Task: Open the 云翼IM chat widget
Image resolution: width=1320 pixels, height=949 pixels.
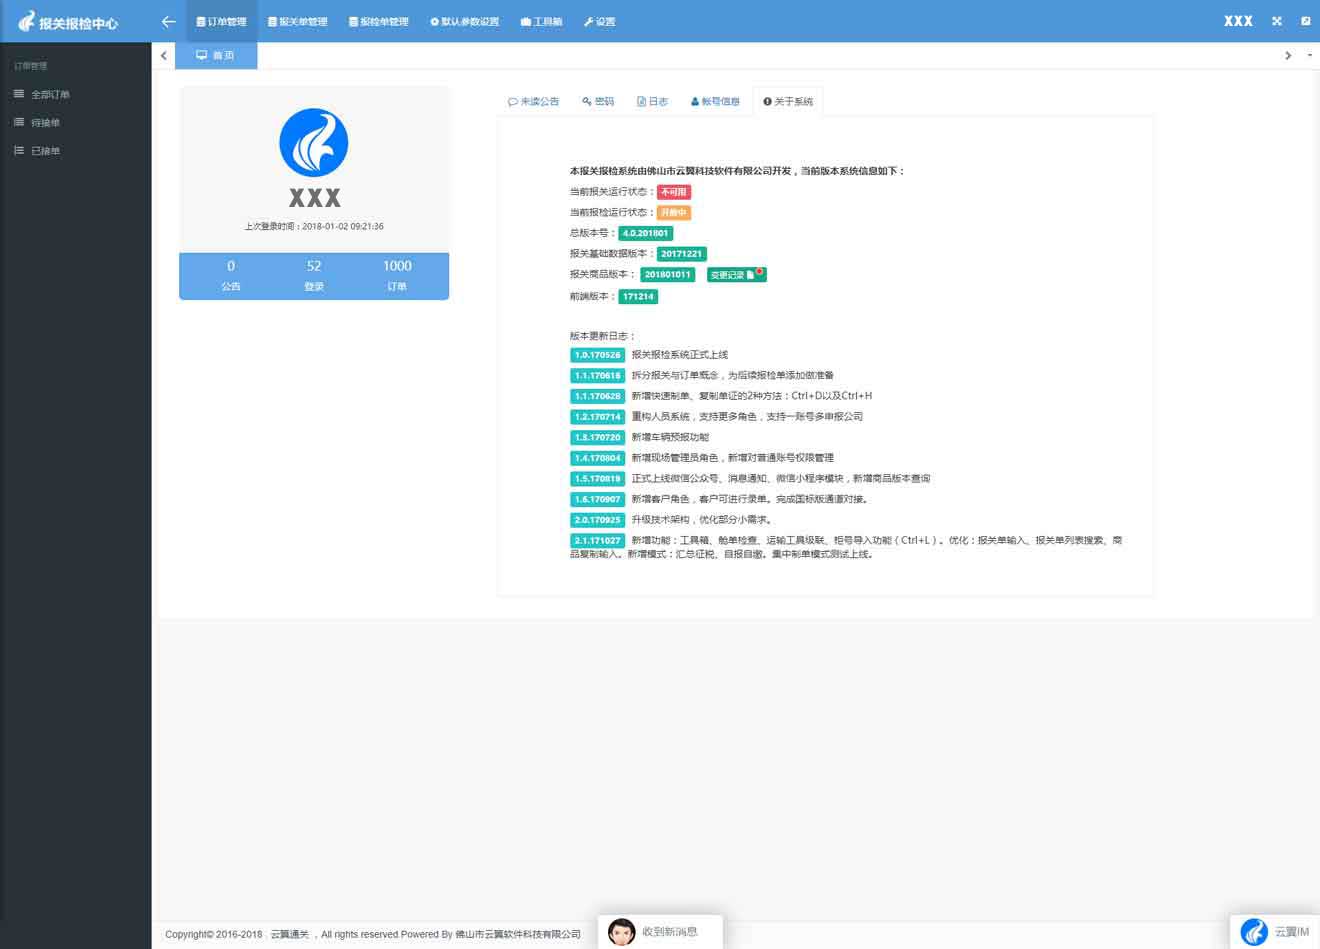Action: coord(1275,931)
